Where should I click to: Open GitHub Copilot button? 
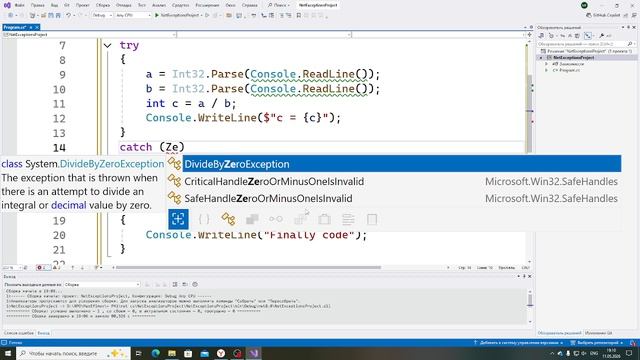tap(603, 15)
